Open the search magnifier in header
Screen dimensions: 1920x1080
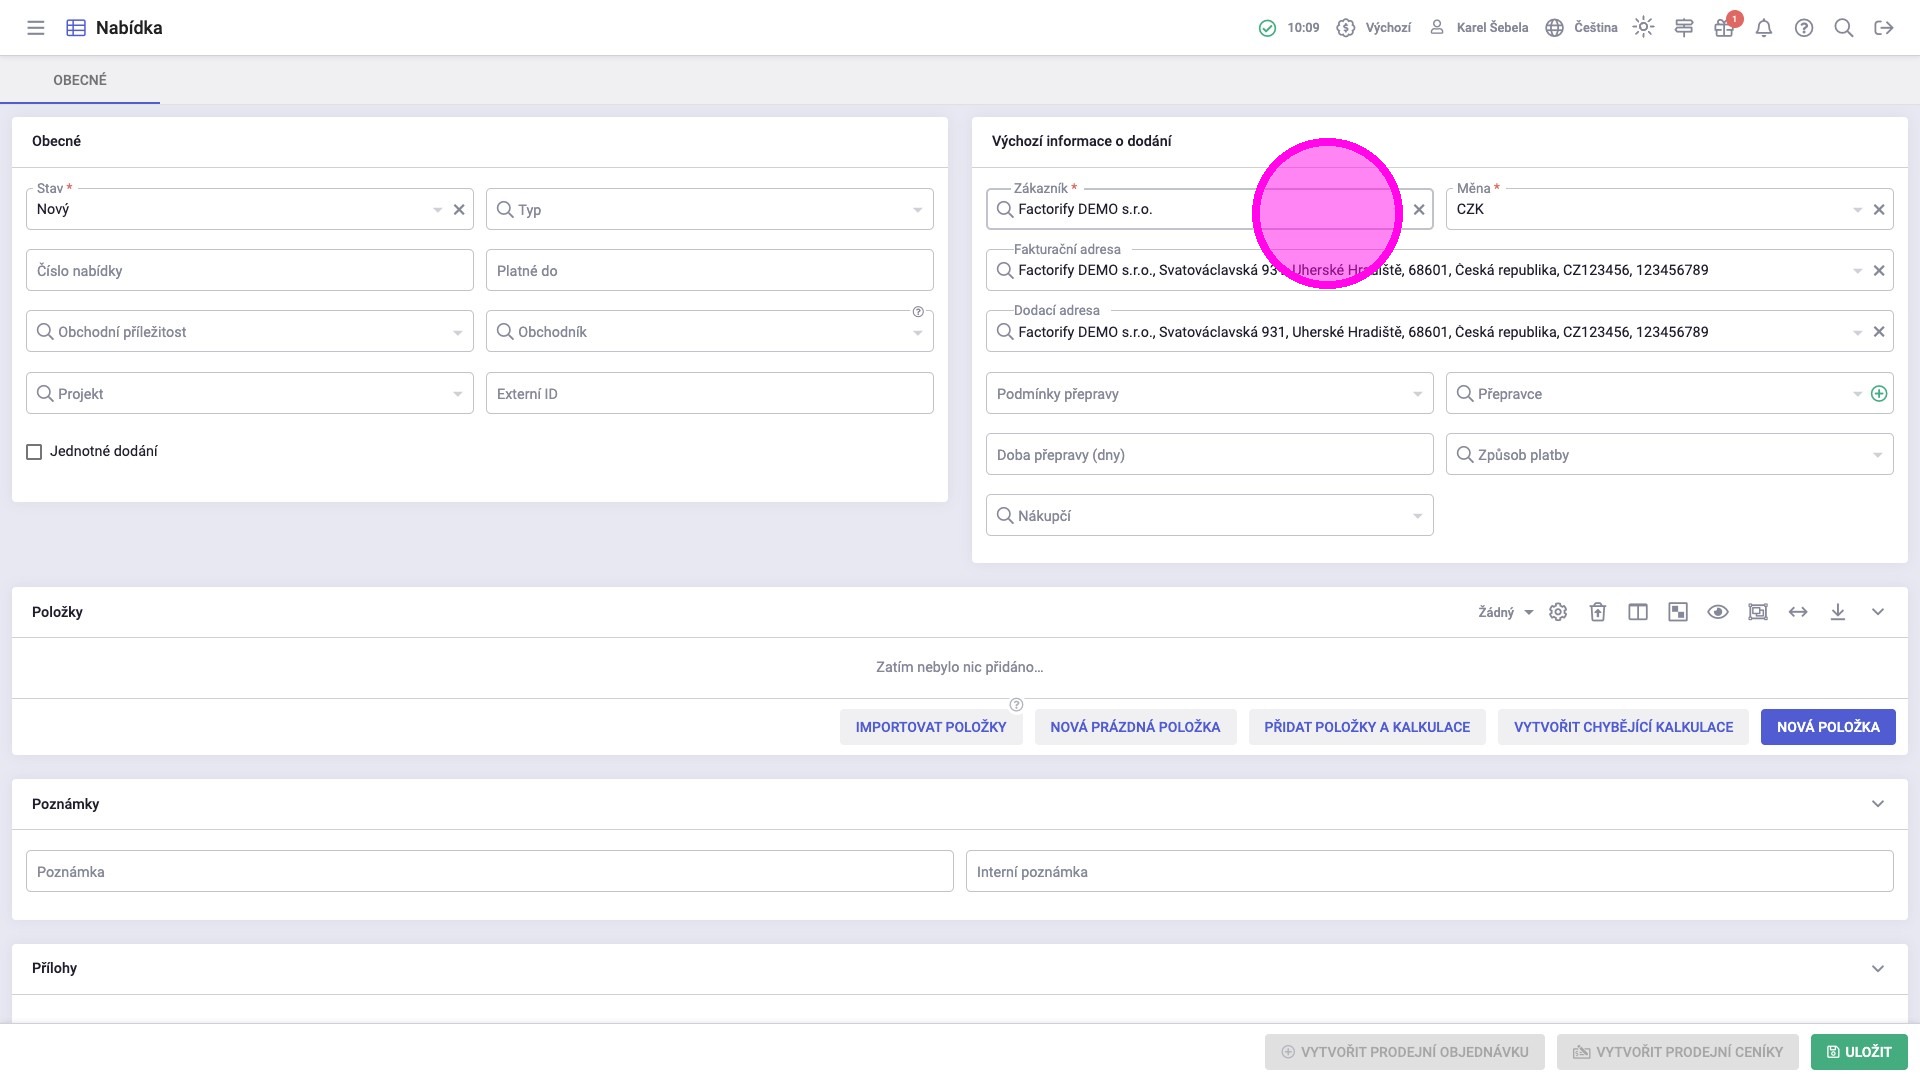[1844, 28]
